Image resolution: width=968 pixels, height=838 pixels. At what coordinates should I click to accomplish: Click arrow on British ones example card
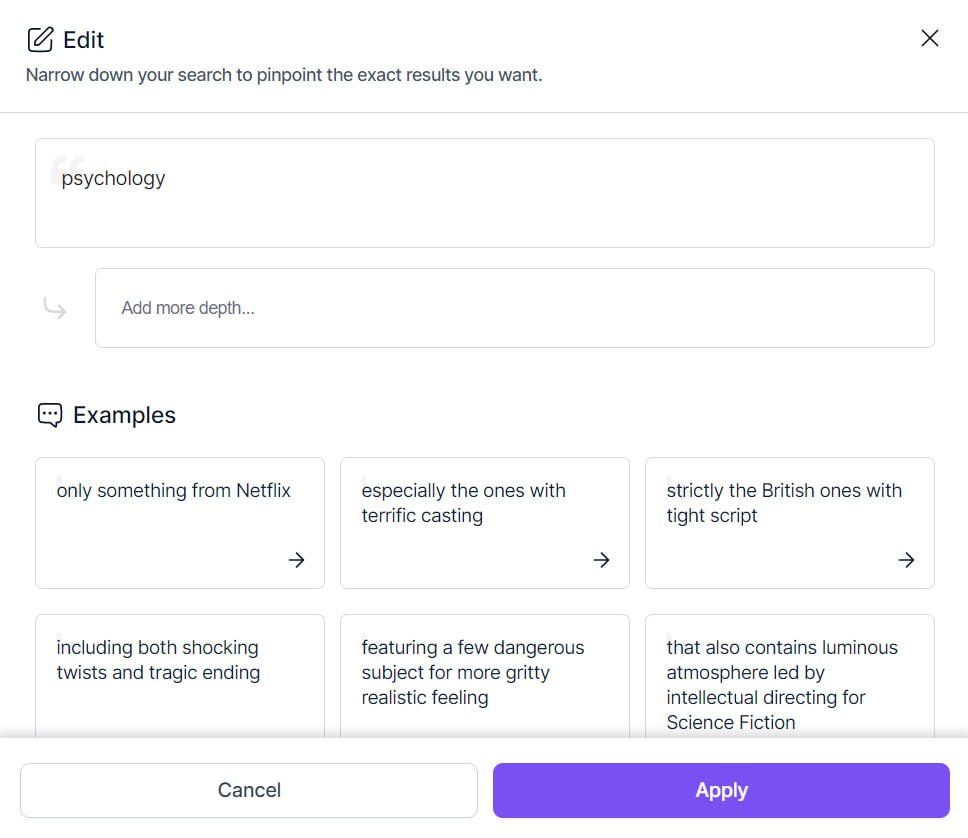906,560
